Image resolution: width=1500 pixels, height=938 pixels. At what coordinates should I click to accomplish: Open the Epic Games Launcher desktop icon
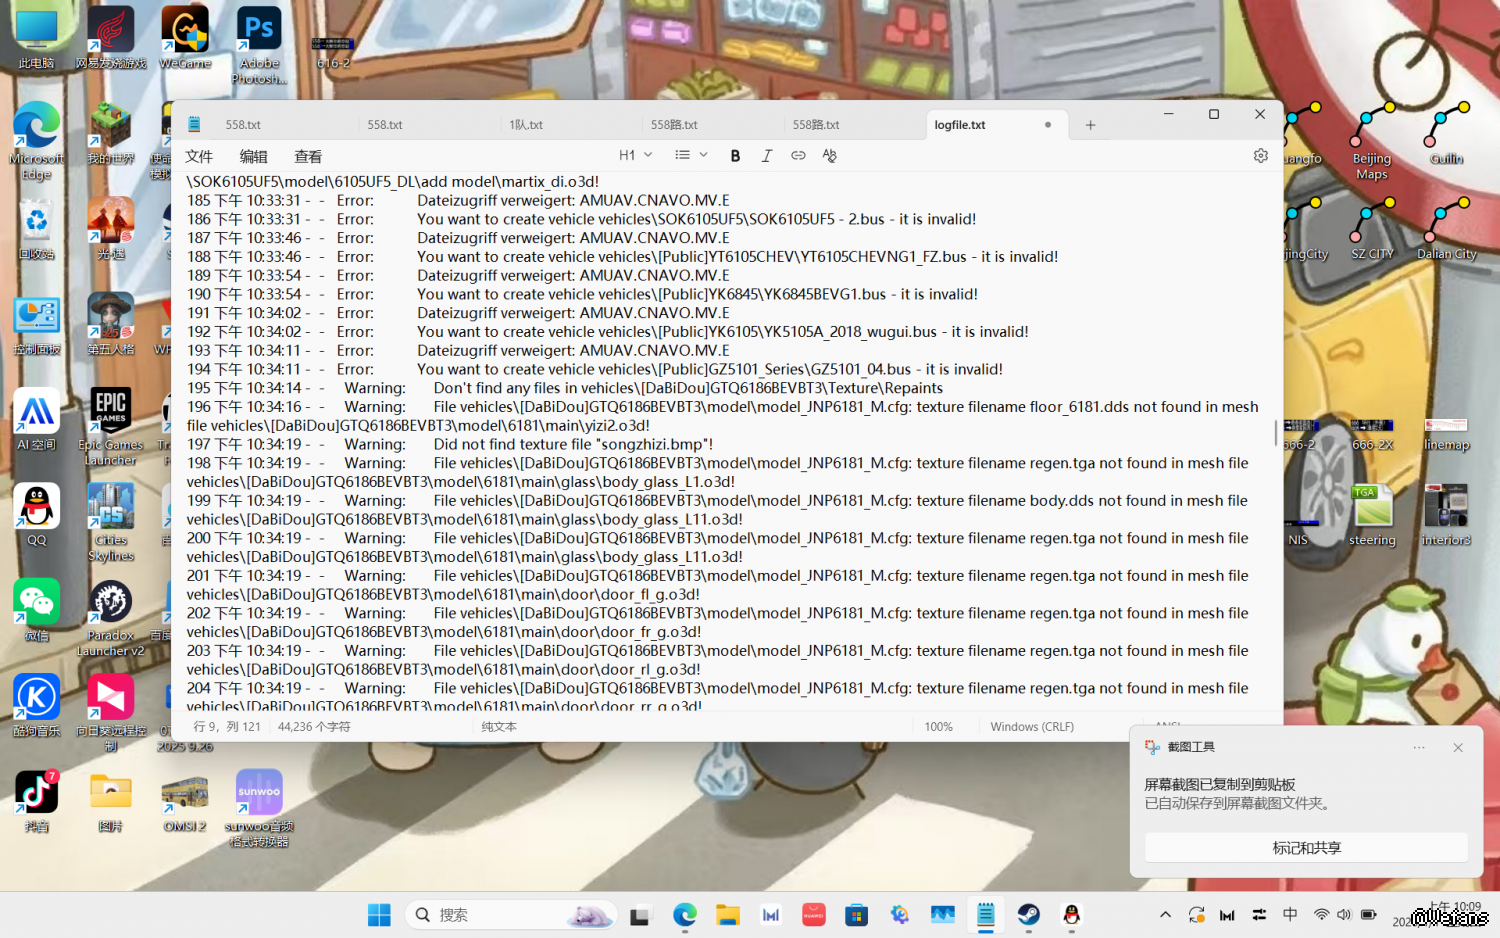[x=111, y=414]
